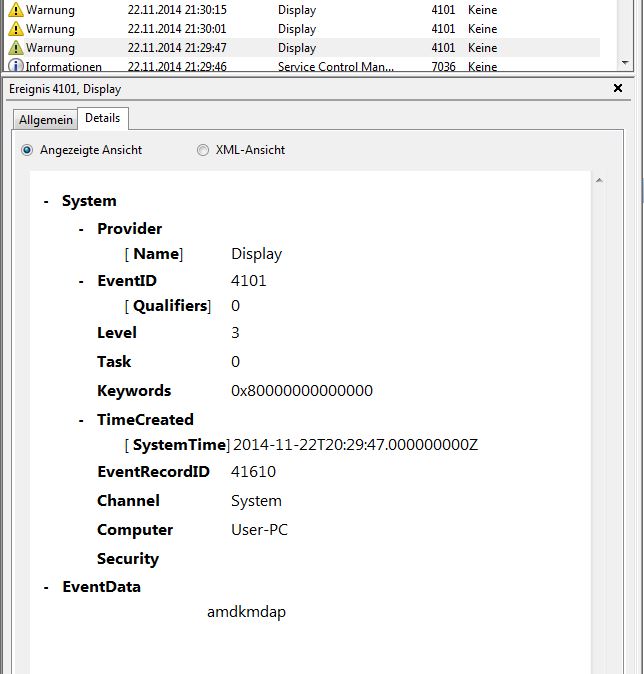
Task: Collapse the Provider node
Action: click(x=81, y=229)
